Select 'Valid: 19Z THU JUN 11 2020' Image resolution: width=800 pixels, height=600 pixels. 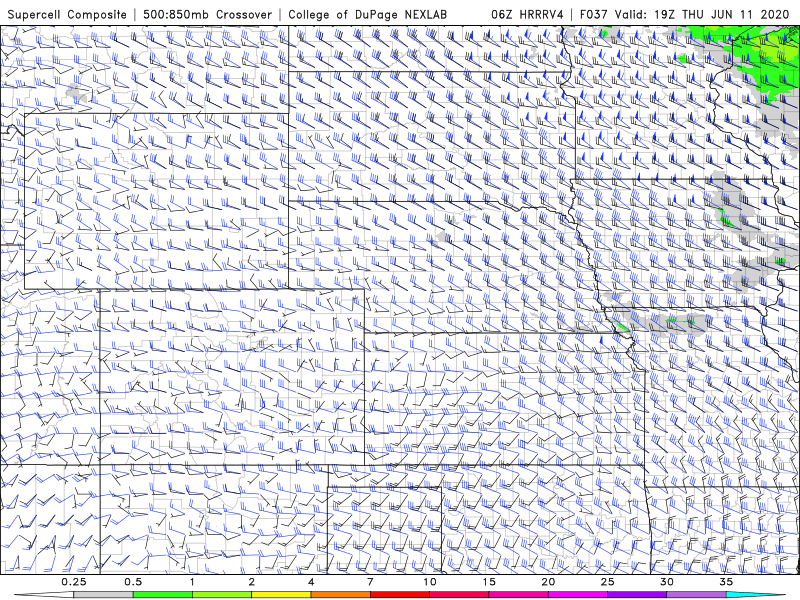tap(702, 14)
